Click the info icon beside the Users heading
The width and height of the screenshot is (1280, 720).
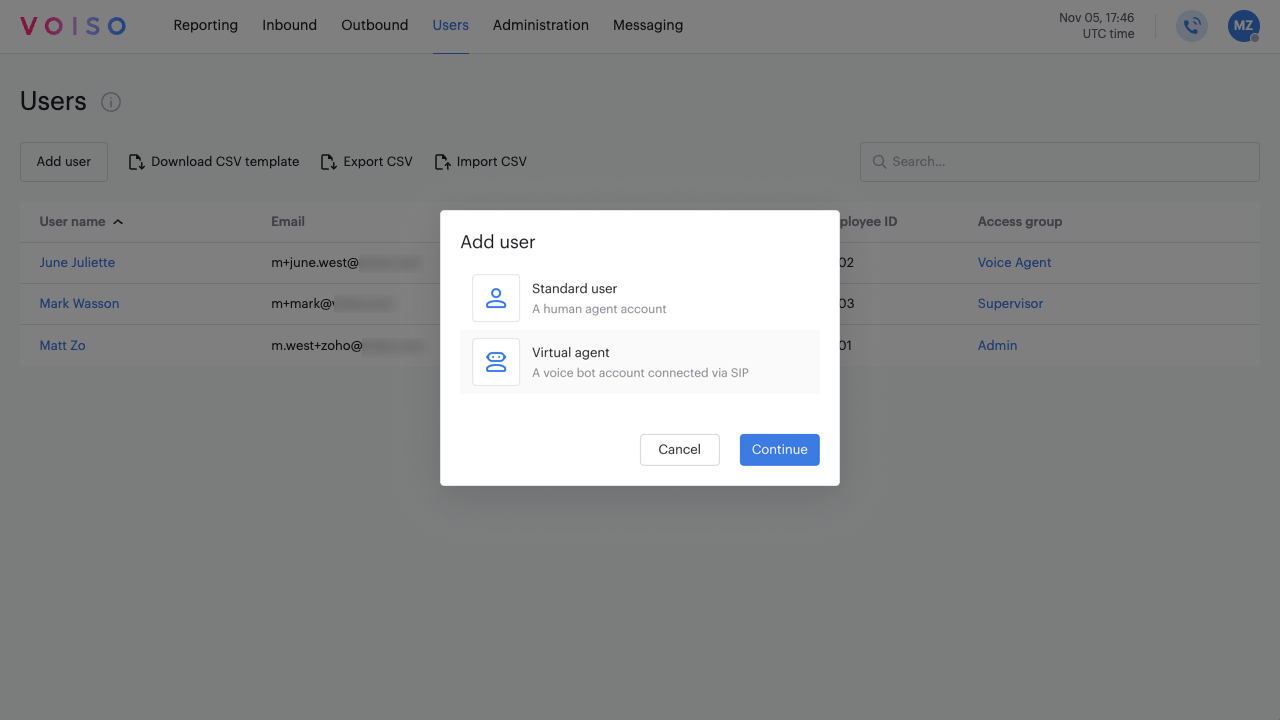(x=111, y=101)
